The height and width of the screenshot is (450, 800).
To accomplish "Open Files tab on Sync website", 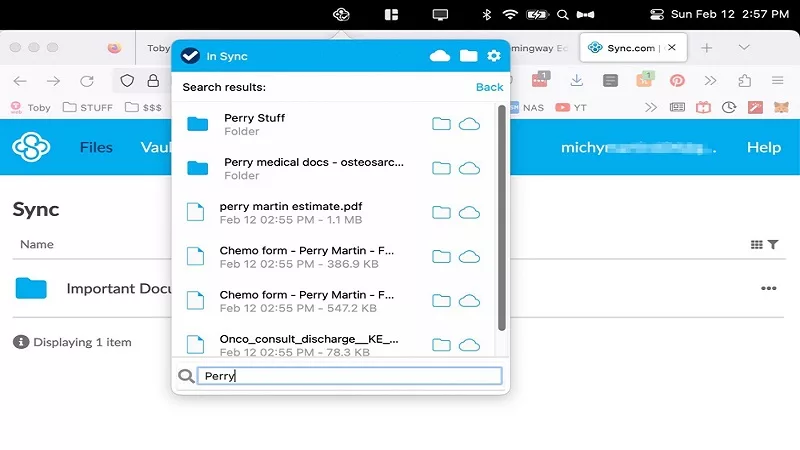I will pos(96,147).
